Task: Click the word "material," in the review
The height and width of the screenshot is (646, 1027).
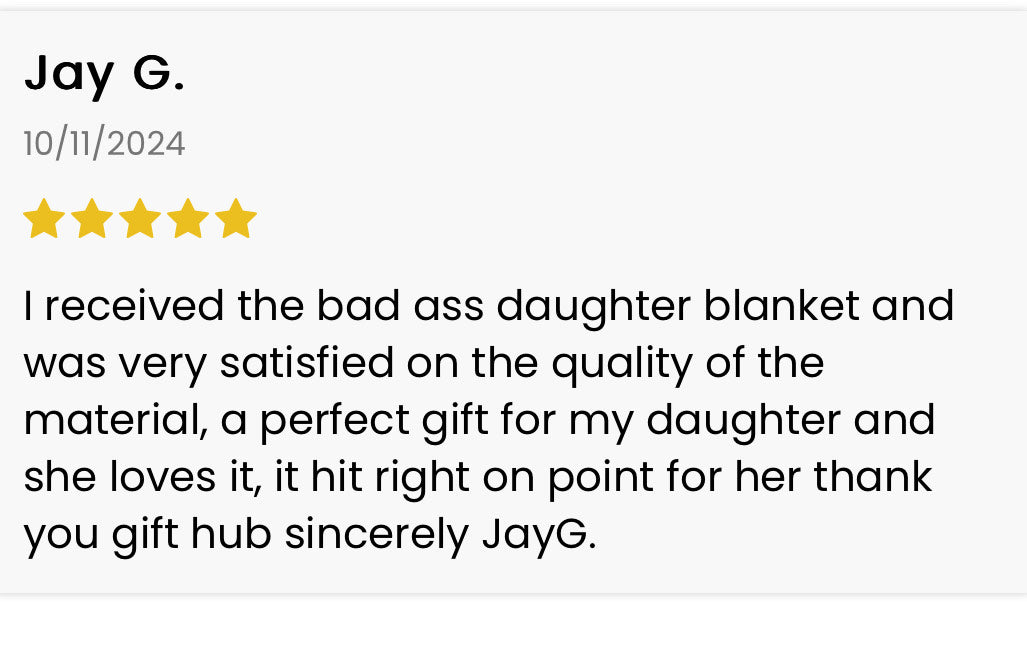Action: (x=115, y=420)
